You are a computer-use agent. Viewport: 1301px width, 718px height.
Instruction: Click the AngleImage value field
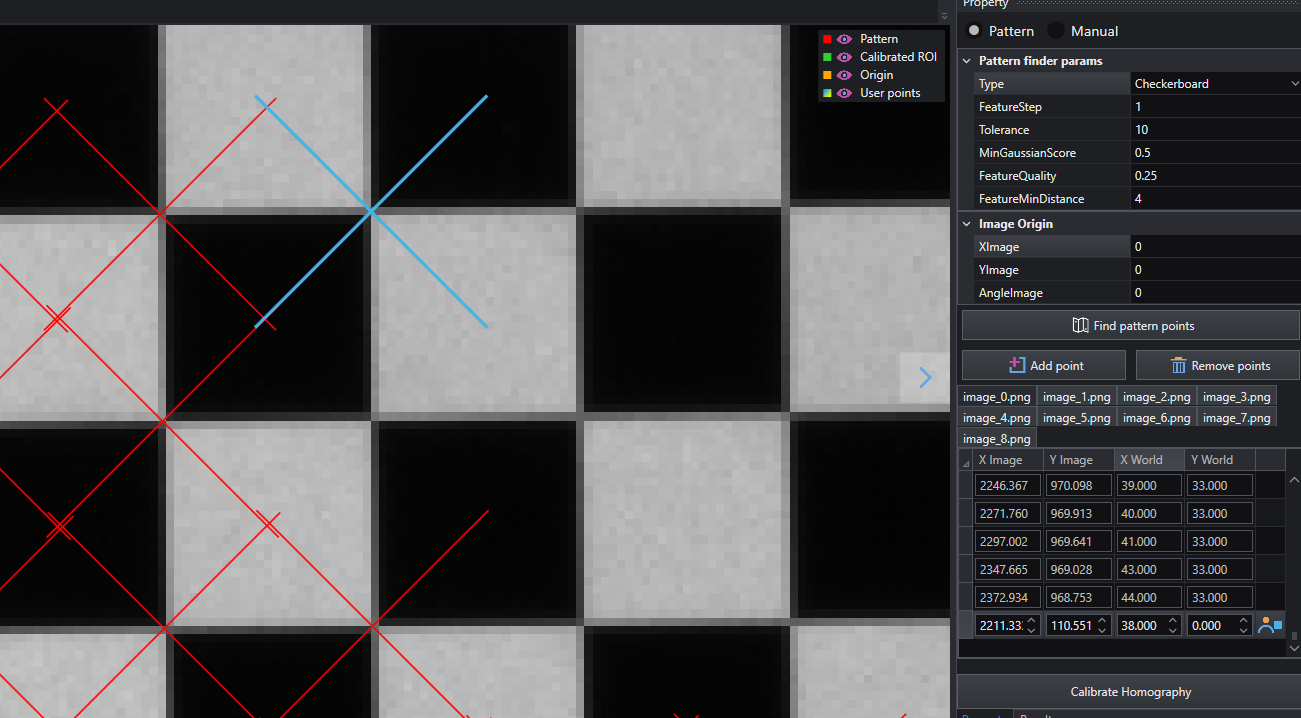point(1216,293)
